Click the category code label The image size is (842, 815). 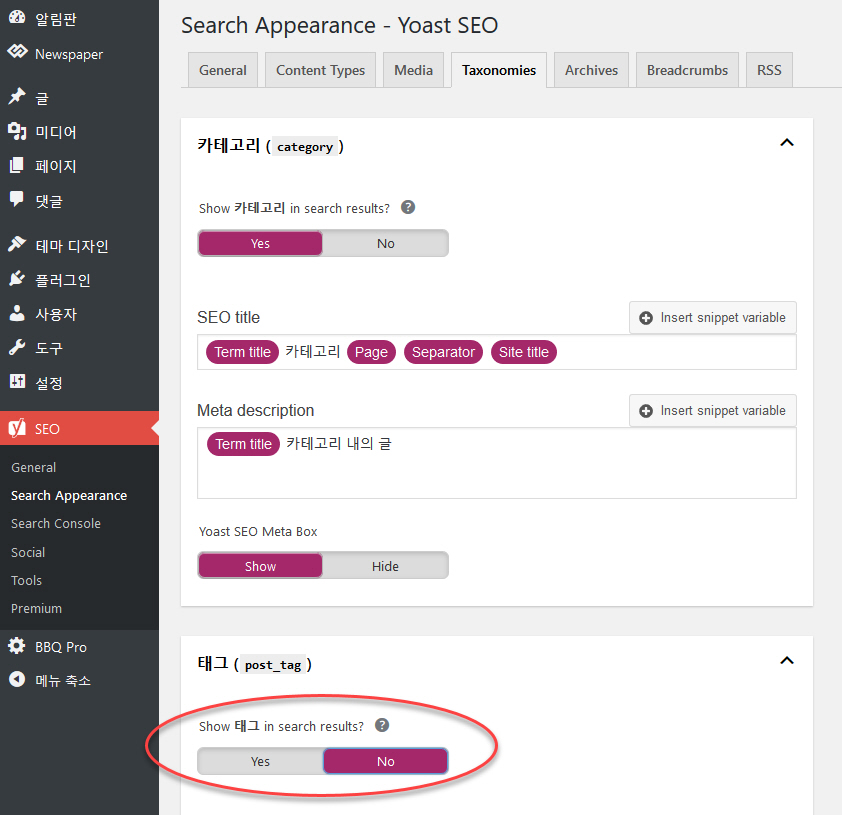pos(305,147)
